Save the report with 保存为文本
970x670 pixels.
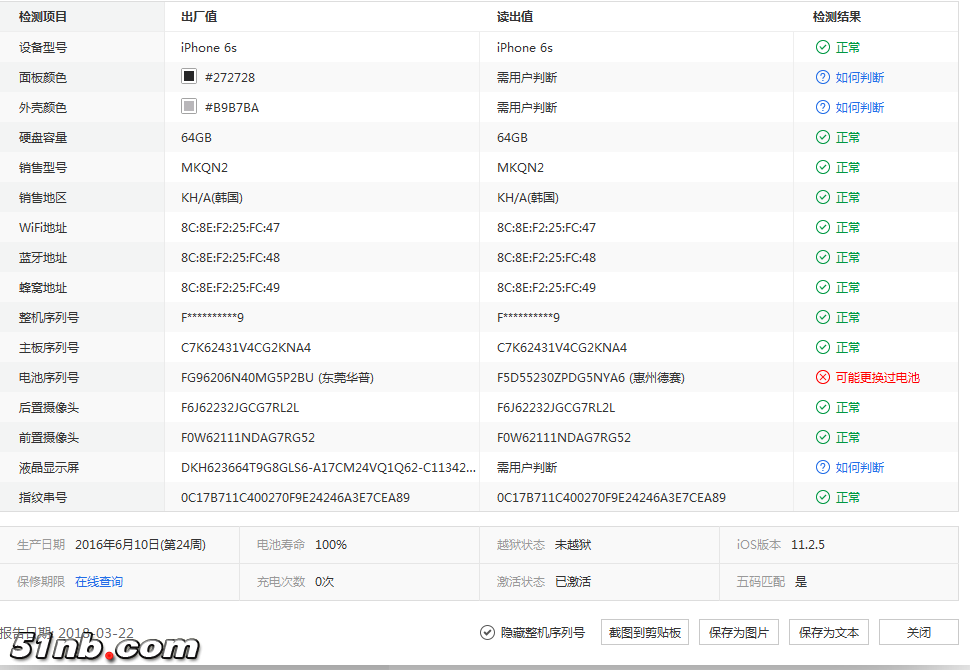(828, 632)
